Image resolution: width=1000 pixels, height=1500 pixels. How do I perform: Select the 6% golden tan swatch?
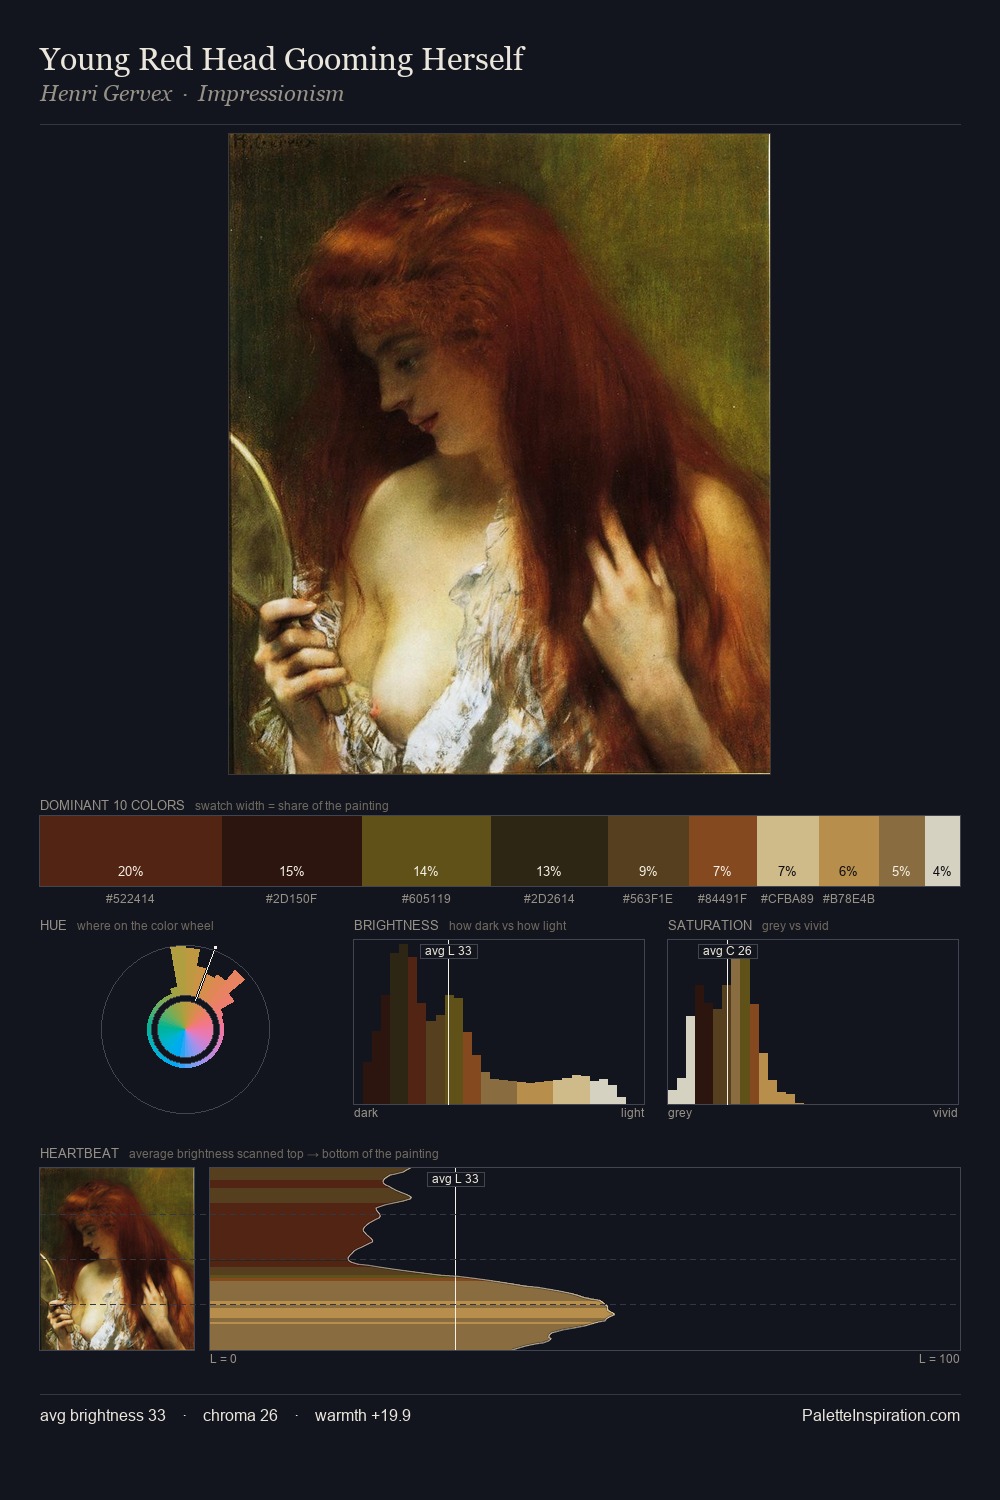click(x=849, y=851)
